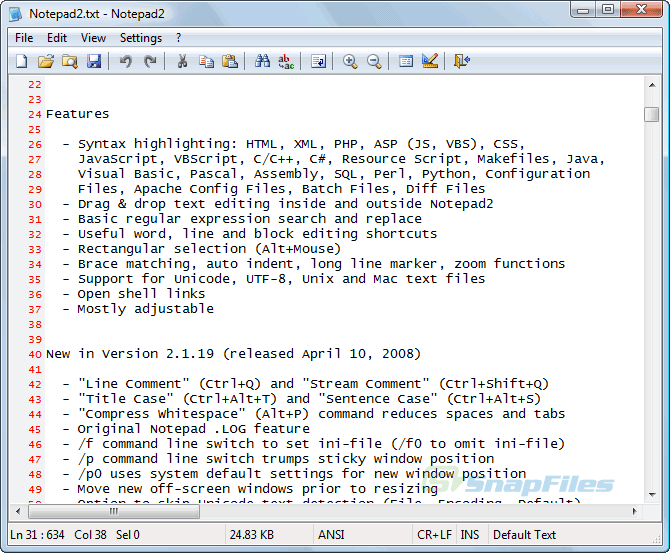Open the File menu
670x553 pixels.
24,38
